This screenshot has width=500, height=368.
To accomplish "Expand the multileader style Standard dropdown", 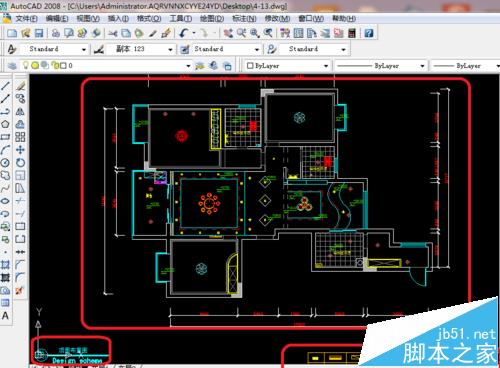I will (343, 49).
